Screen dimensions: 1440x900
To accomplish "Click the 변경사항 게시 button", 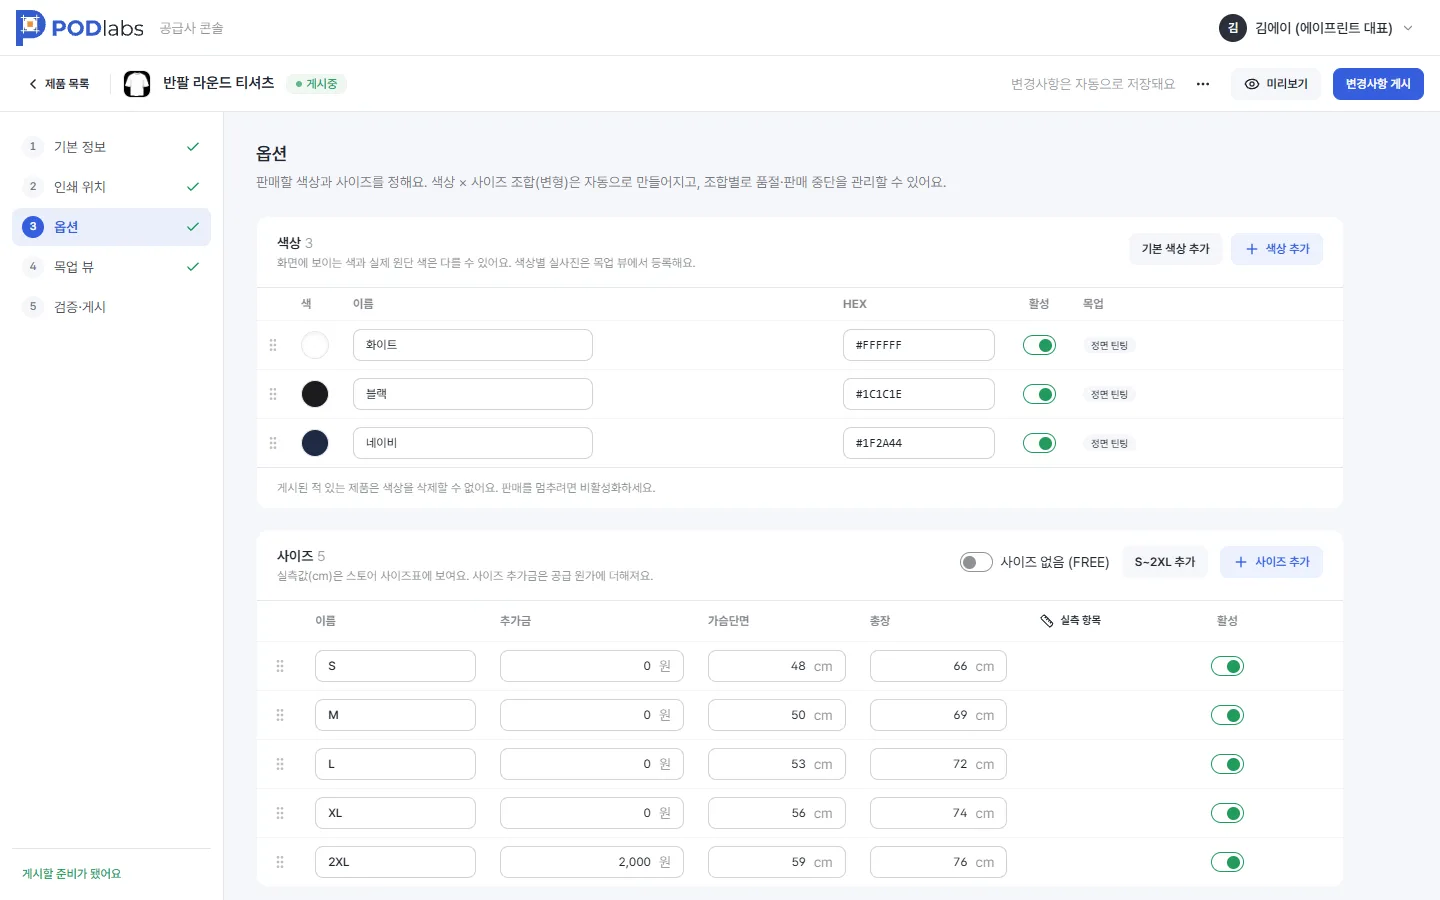I will pos(1378,84).
